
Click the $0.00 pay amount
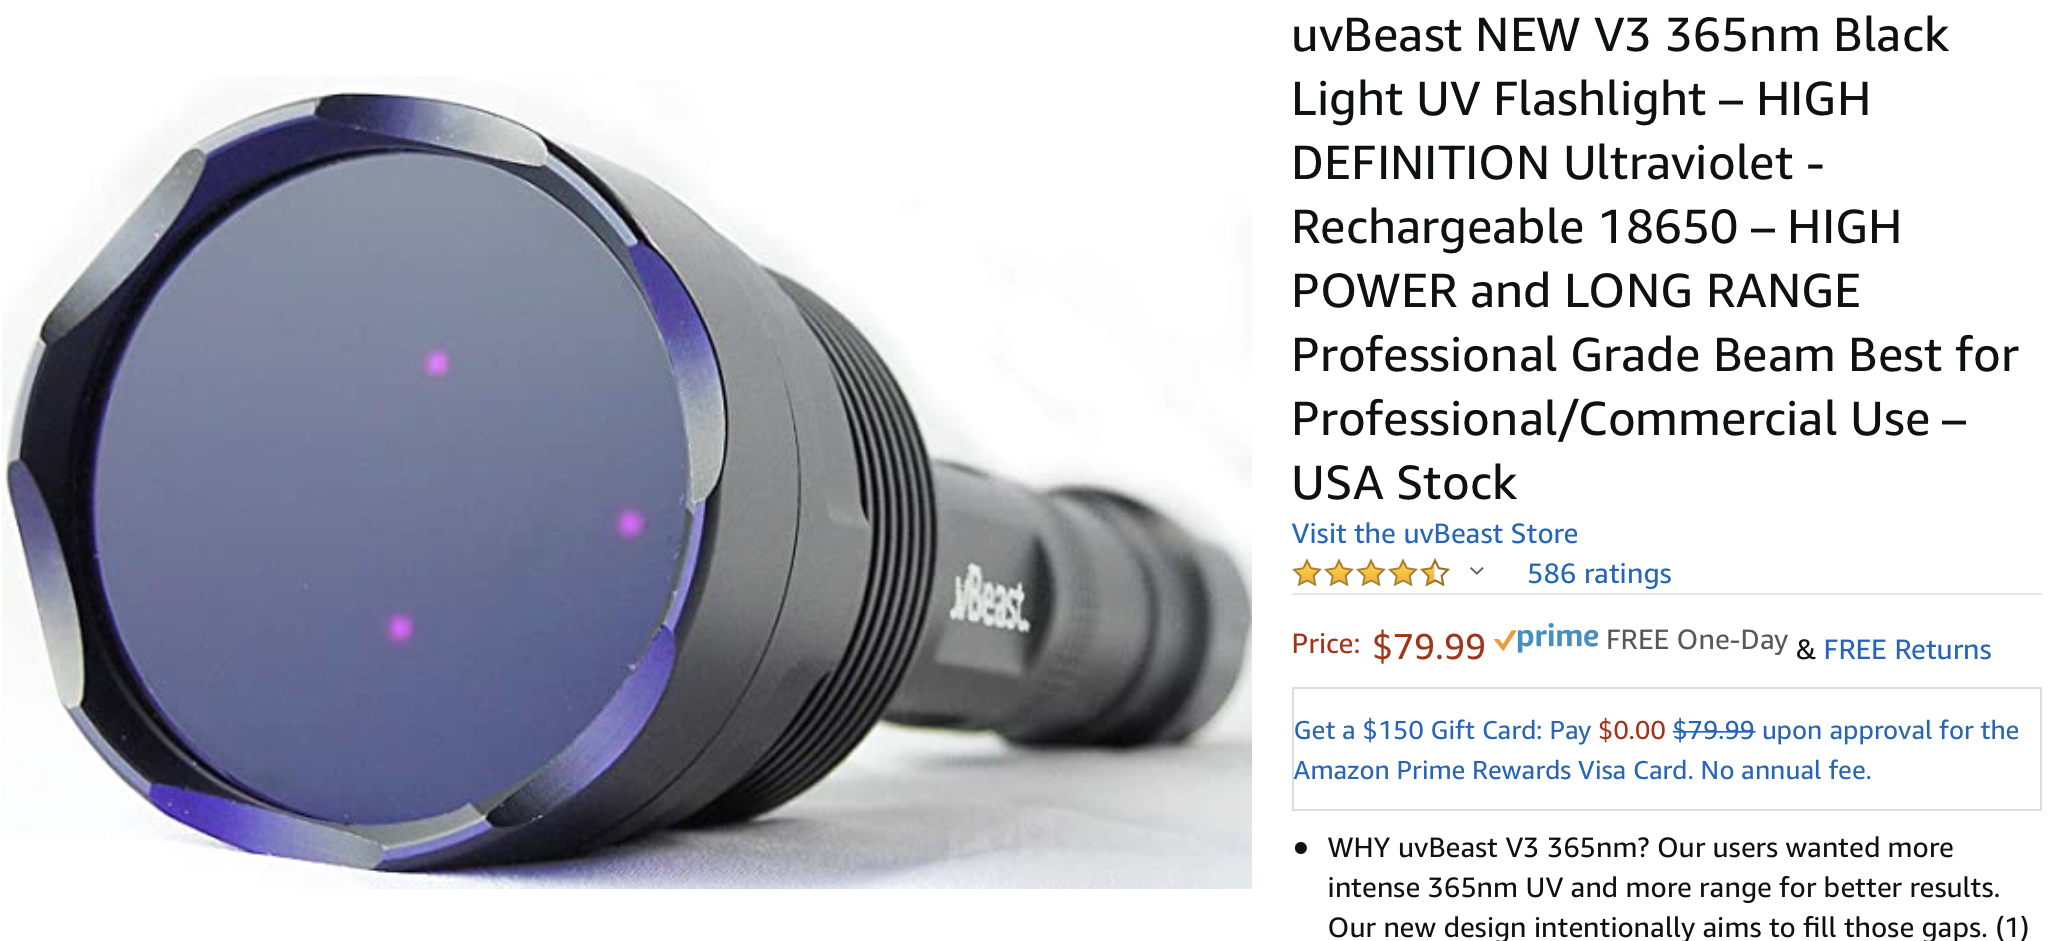click(x=1632, y=730)
